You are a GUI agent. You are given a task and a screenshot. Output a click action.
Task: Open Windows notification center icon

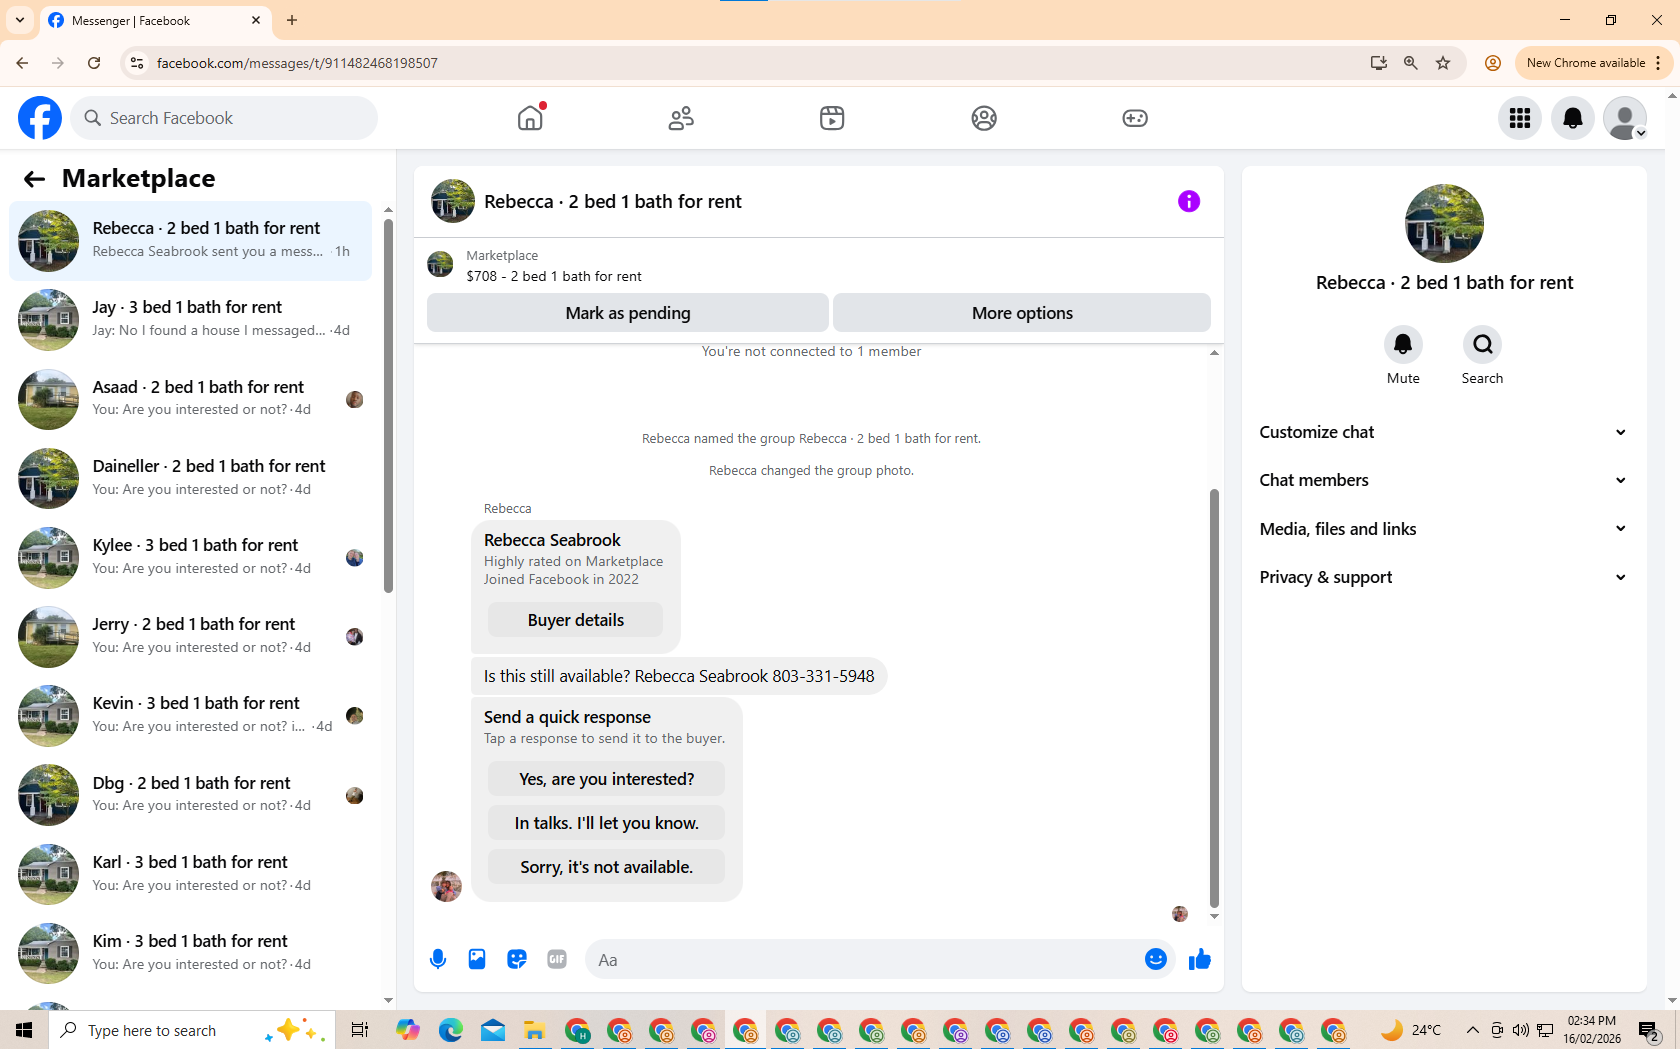tap(1649, 1030)
